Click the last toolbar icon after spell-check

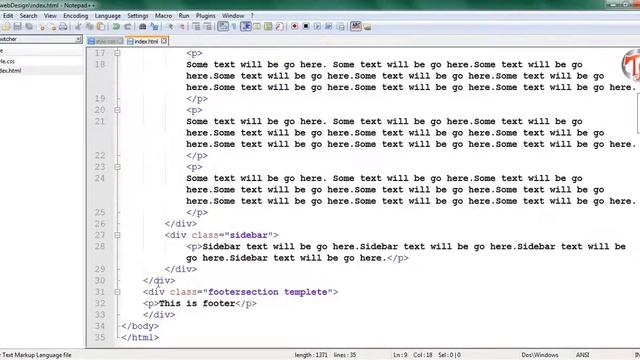(367, 27)
